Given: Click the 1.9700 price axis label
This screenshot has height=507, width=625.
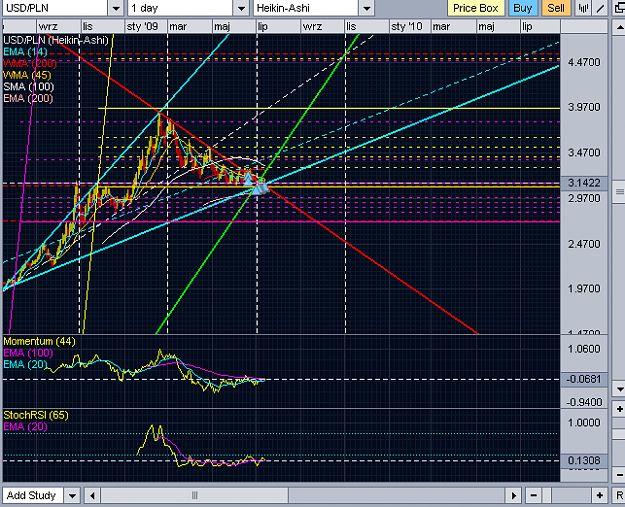Looking at the screenshot, I should 584,289.
